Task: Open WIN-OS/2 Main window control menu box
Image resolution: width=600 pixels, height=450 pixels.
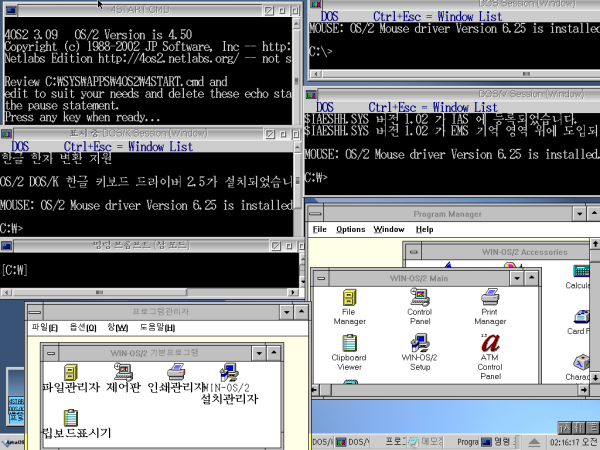Action: tap(320, 276)
